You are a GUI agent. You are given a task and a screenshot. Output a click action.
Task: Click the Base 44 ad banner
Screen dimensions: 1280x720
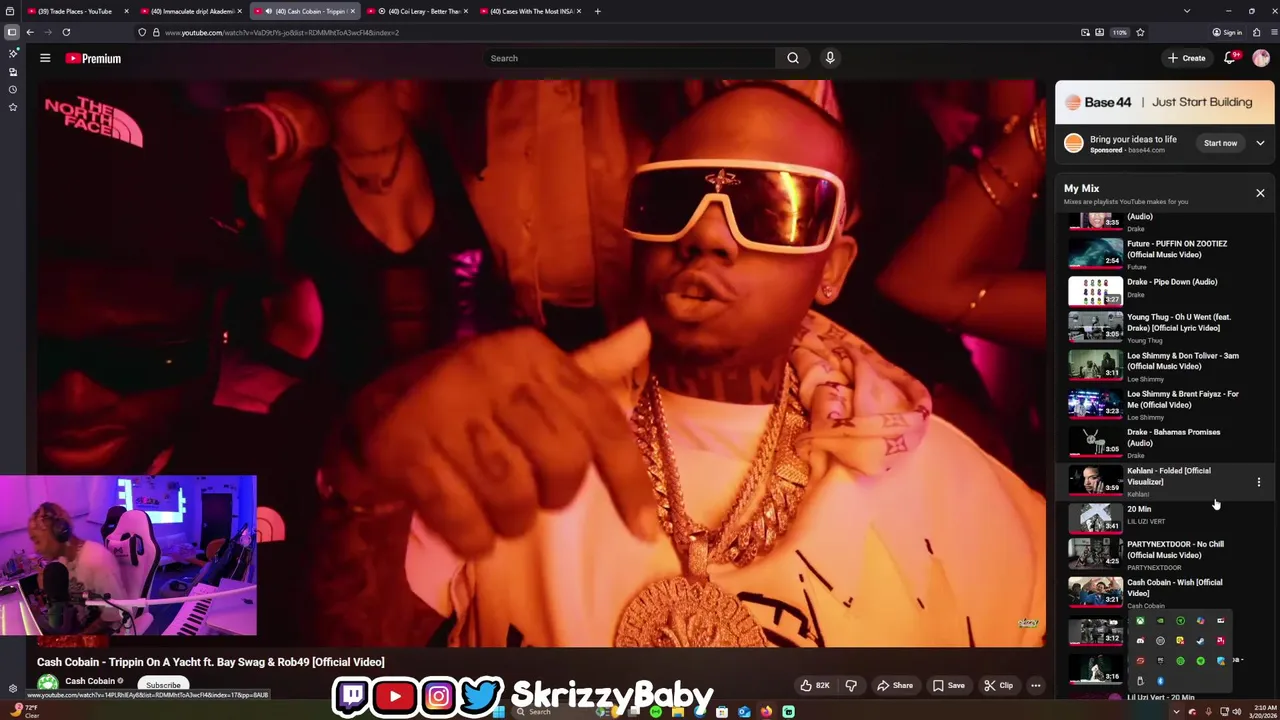pyautogui.click(x=1165, y=102)
